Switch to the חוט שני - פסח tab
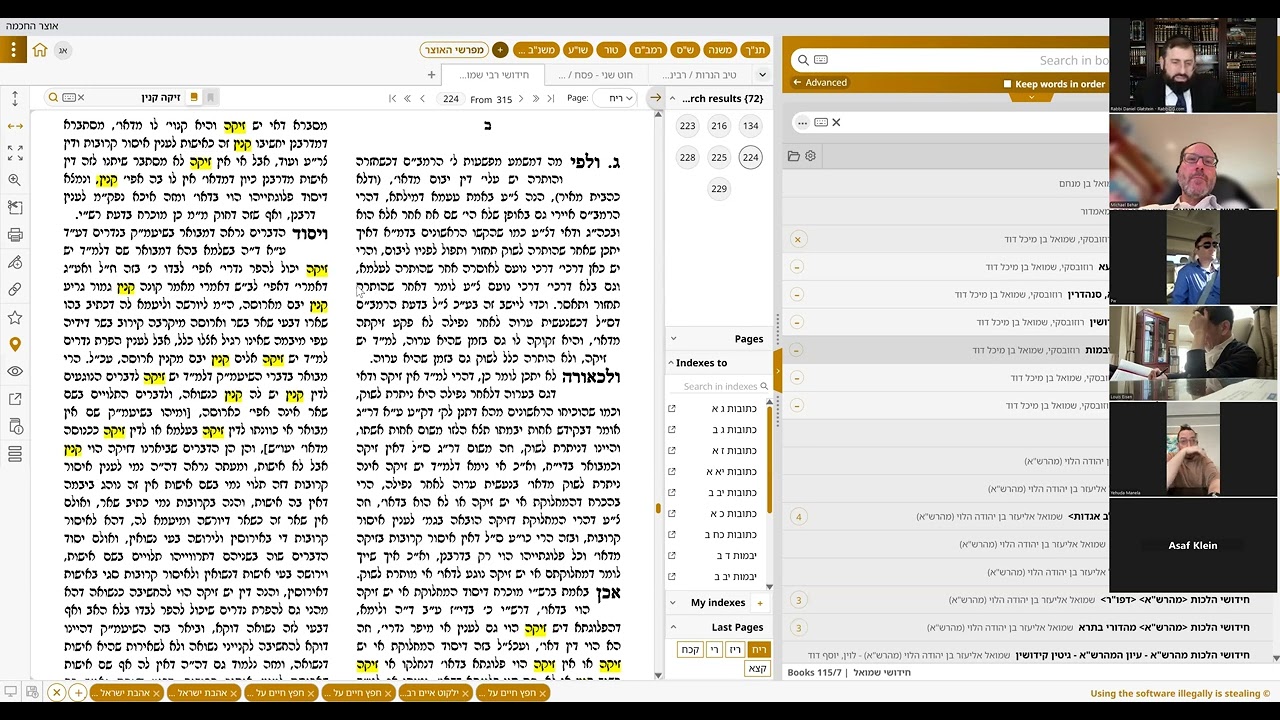The image size is (1280, 720). (x=601, y=75)
